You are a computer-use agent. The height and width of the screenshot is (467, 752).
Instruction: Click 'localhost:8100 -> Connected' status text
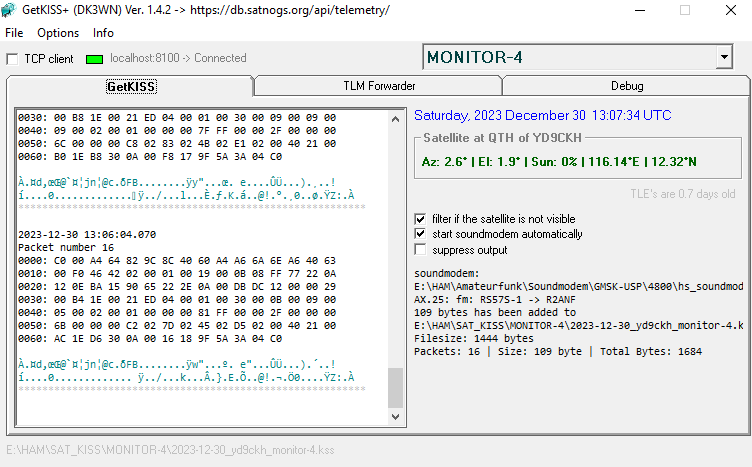[x=178, y=58]
